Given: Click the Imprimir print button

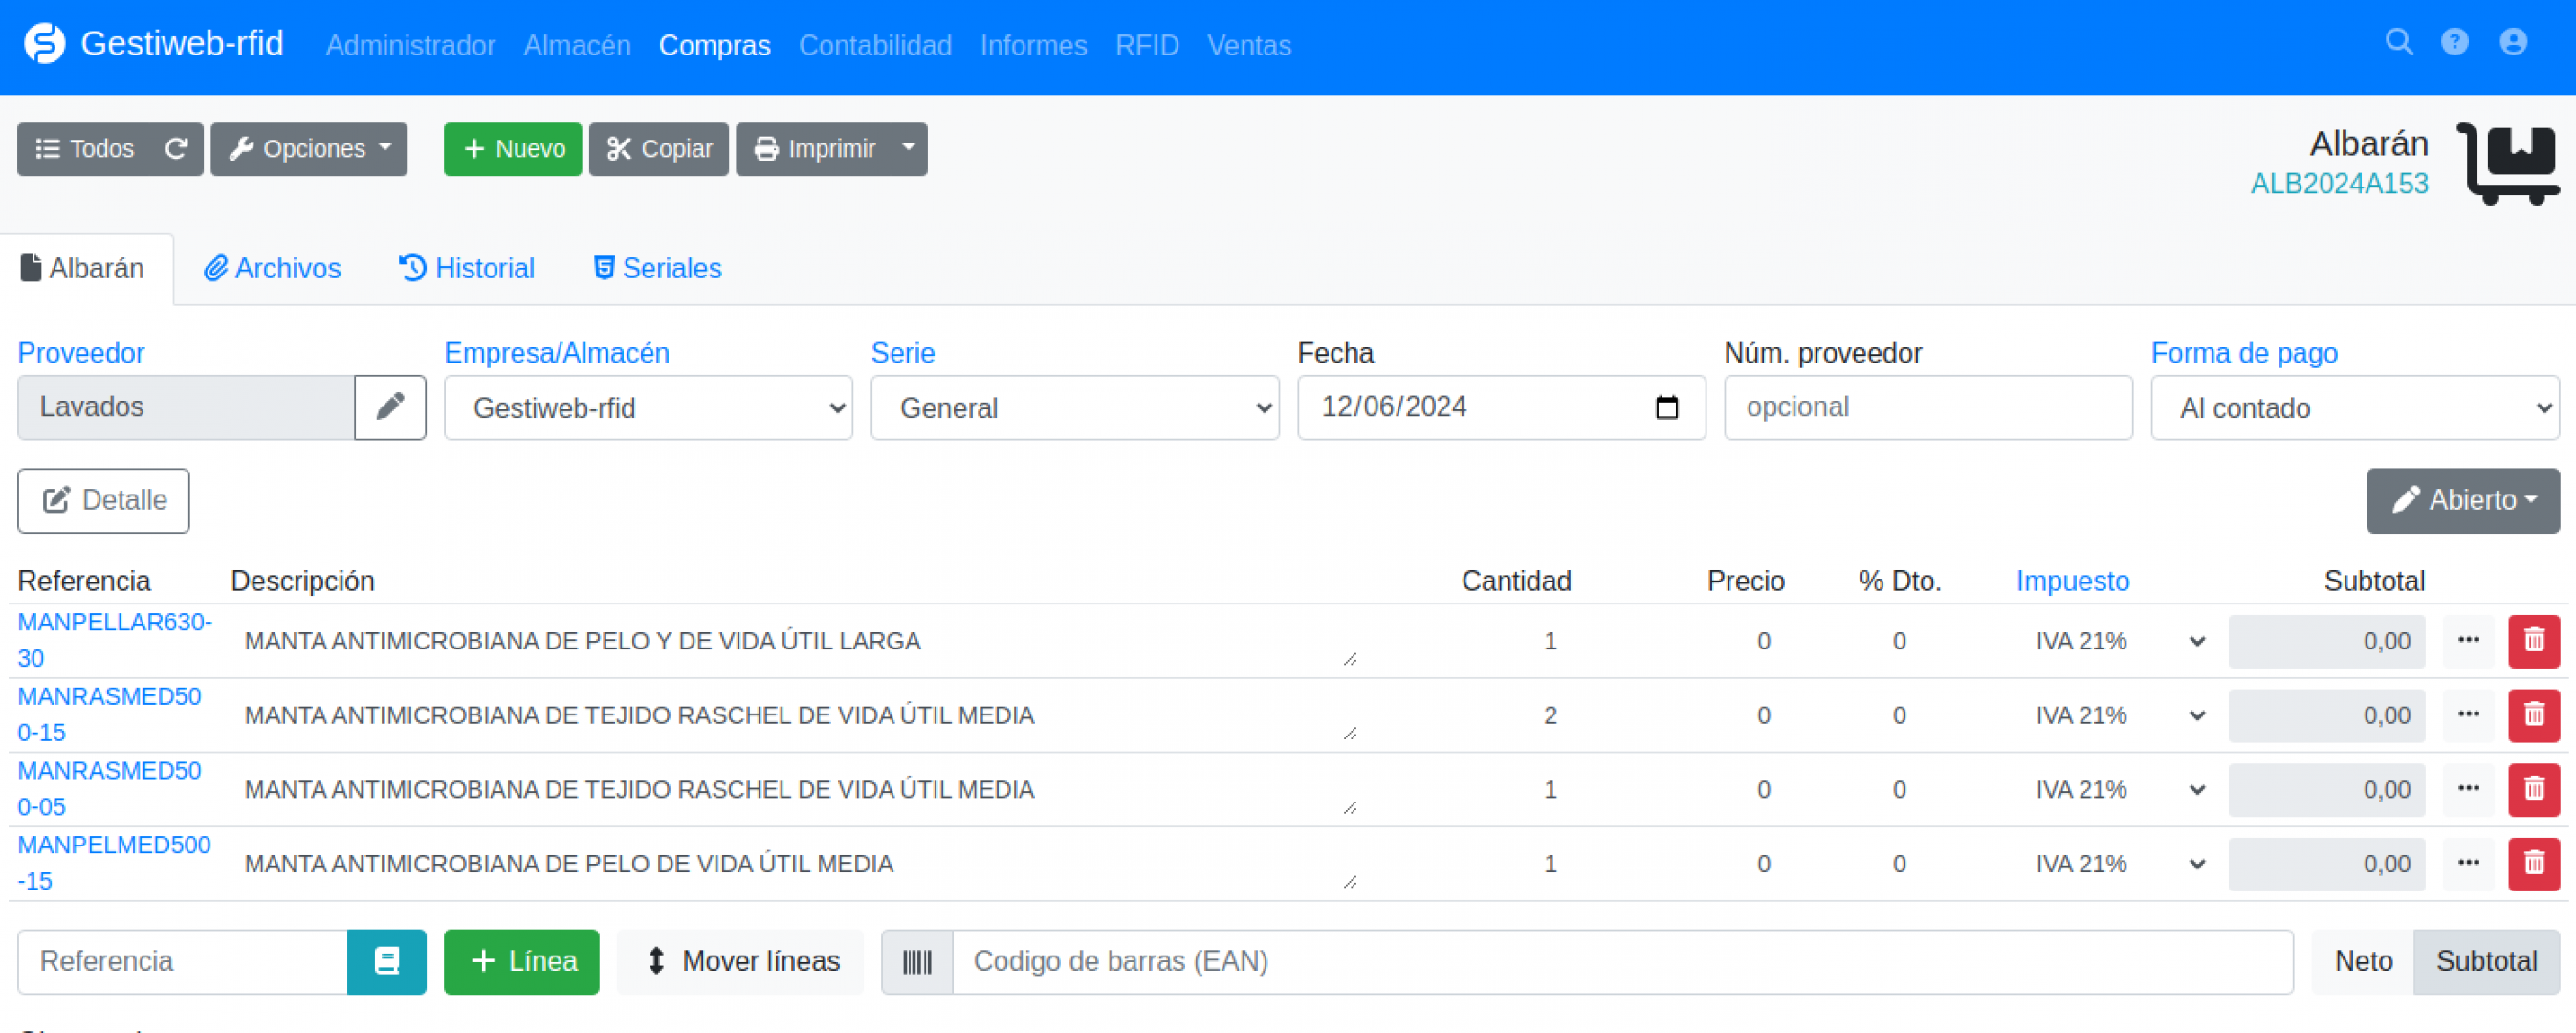Looking at the screenshot, I should 814,149.
